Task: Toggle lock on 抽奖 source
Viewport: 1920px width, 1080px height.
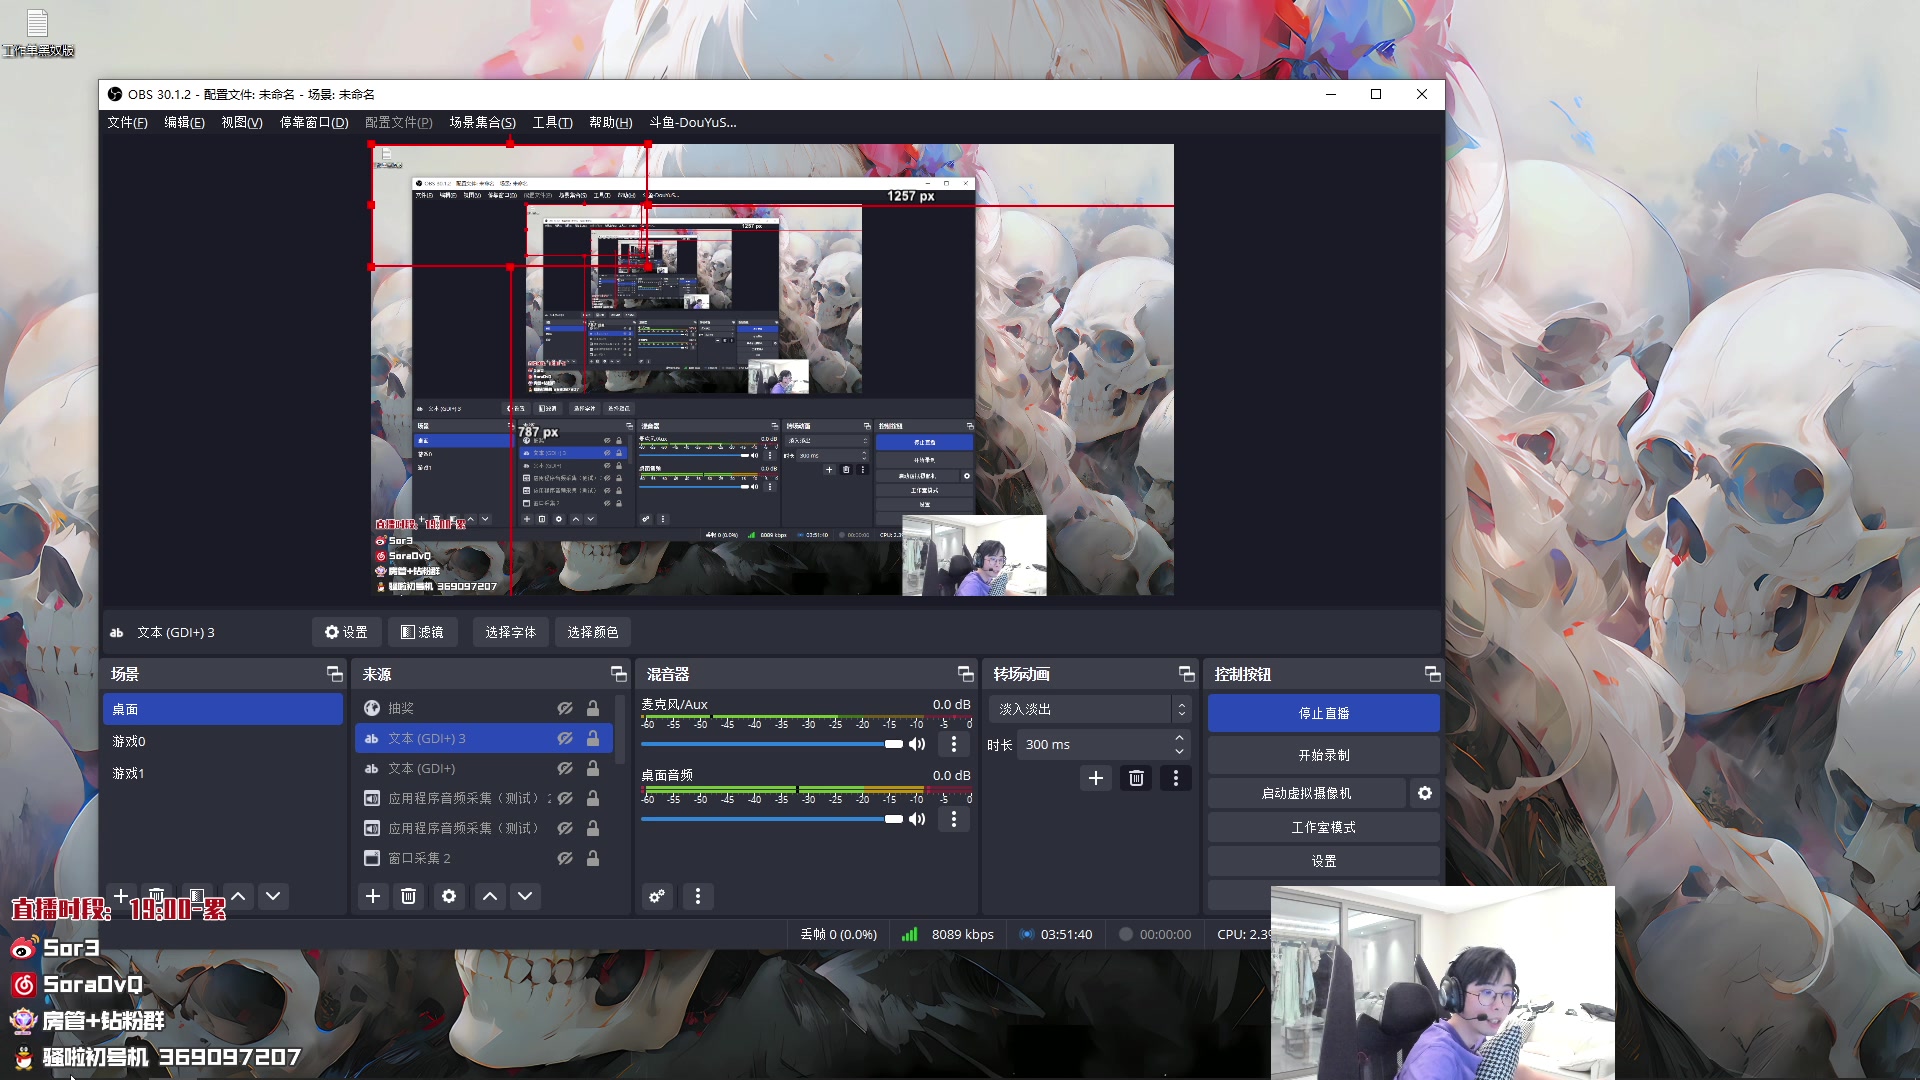Action: point(593,708)
